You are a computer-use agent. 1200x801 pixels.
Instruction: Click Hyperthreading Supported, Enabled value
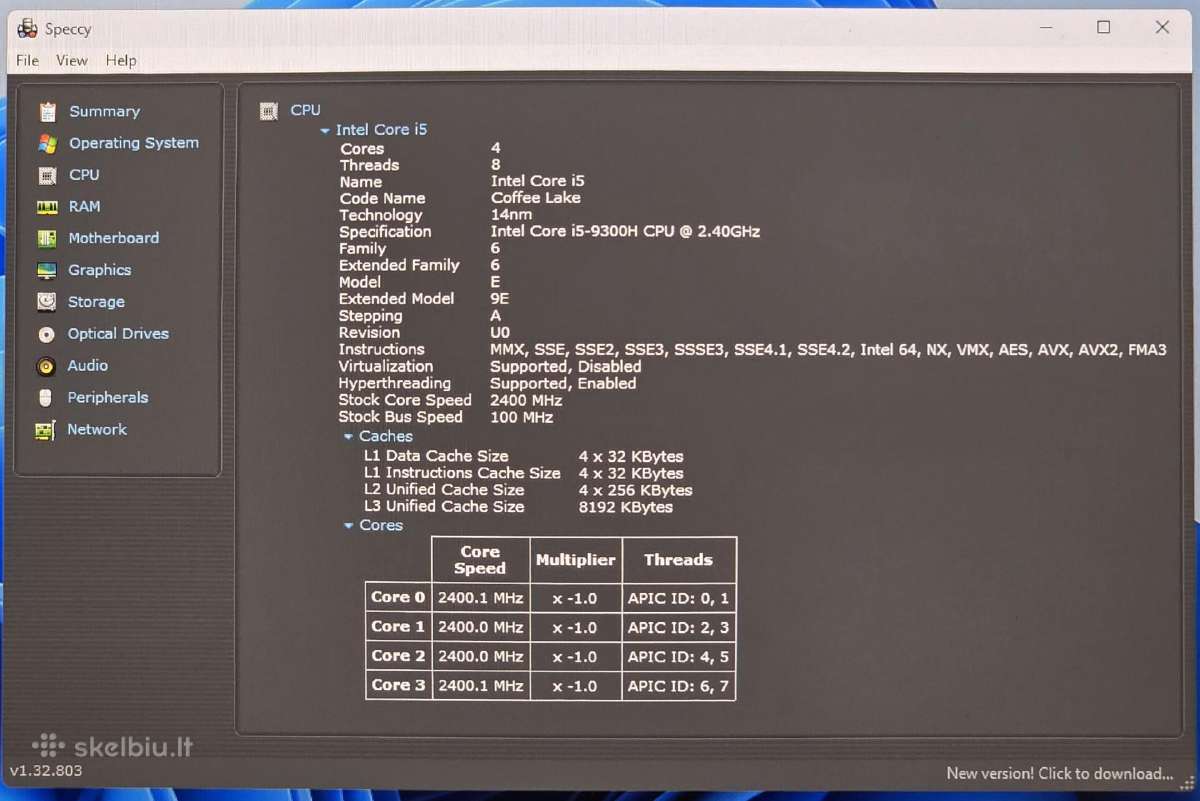point(562,384)
